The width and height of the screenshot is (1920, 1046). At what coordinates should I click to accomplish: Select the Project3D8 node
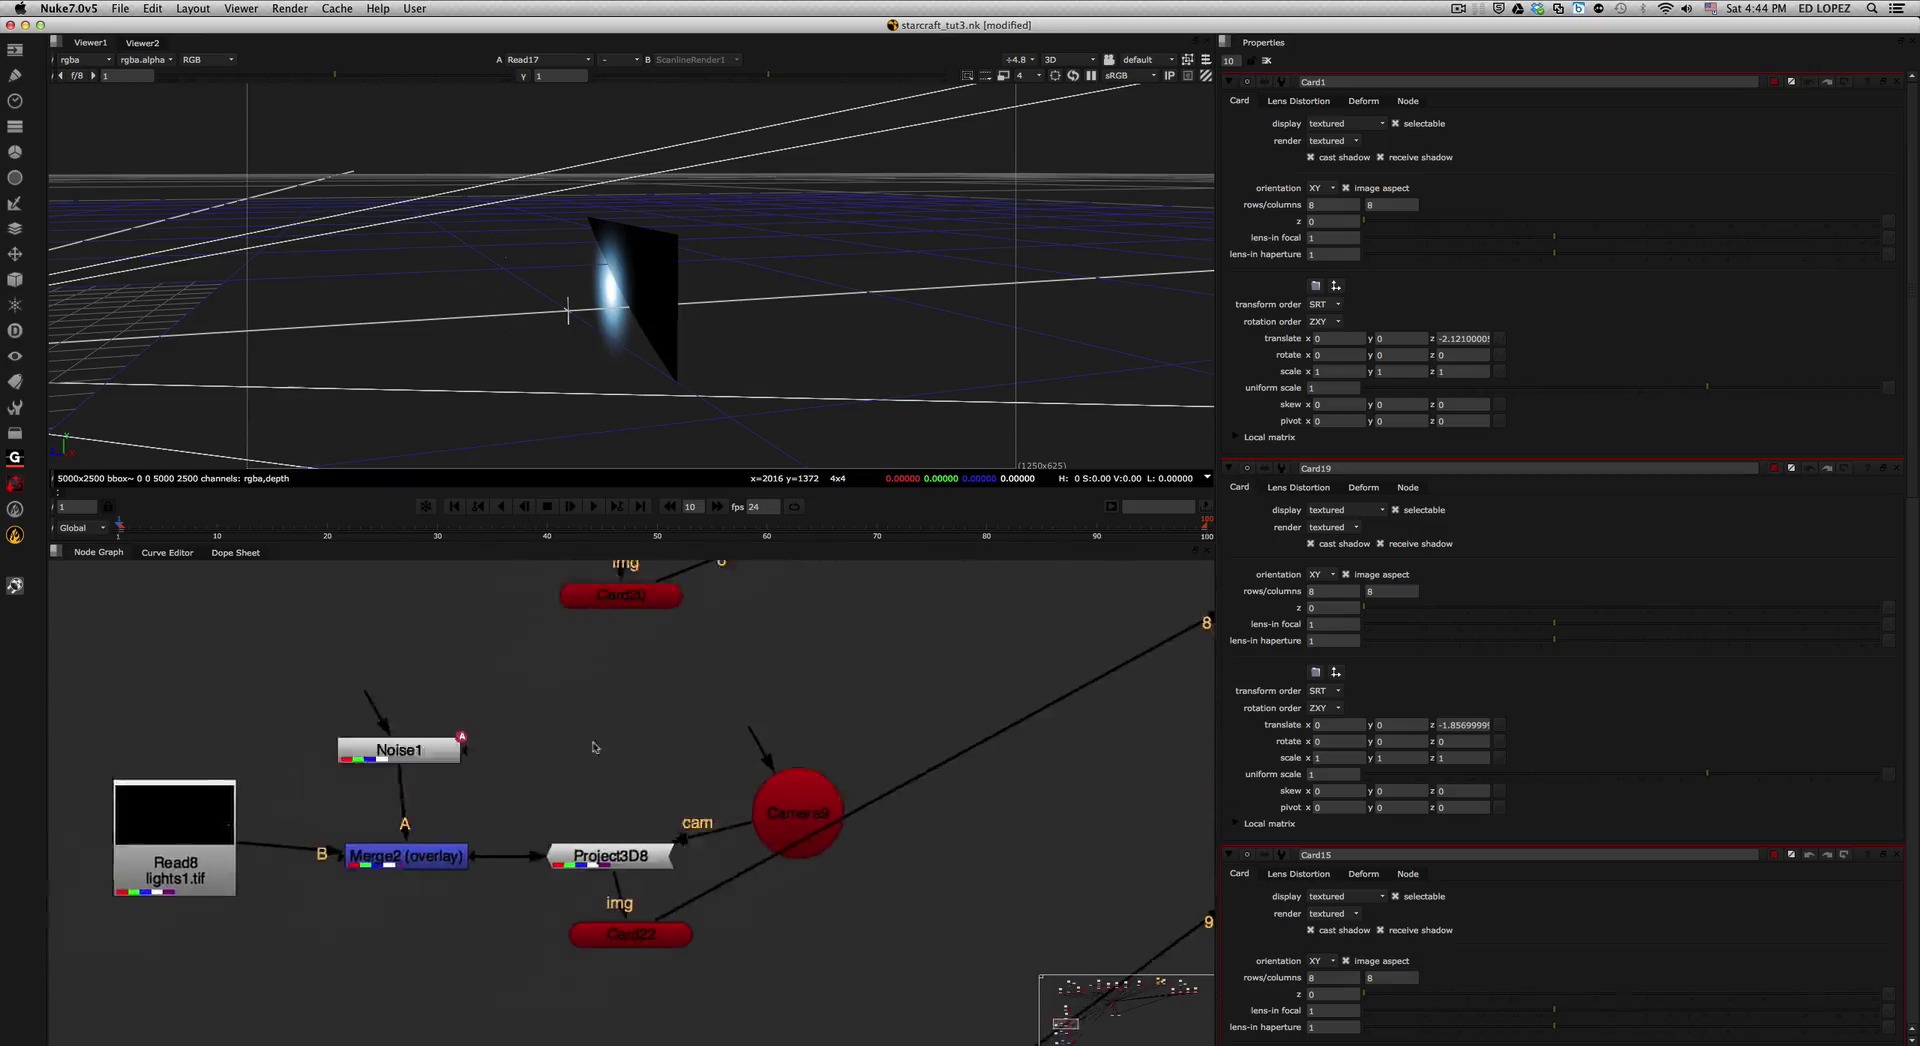pyautogui.click(x=611, y=856)
